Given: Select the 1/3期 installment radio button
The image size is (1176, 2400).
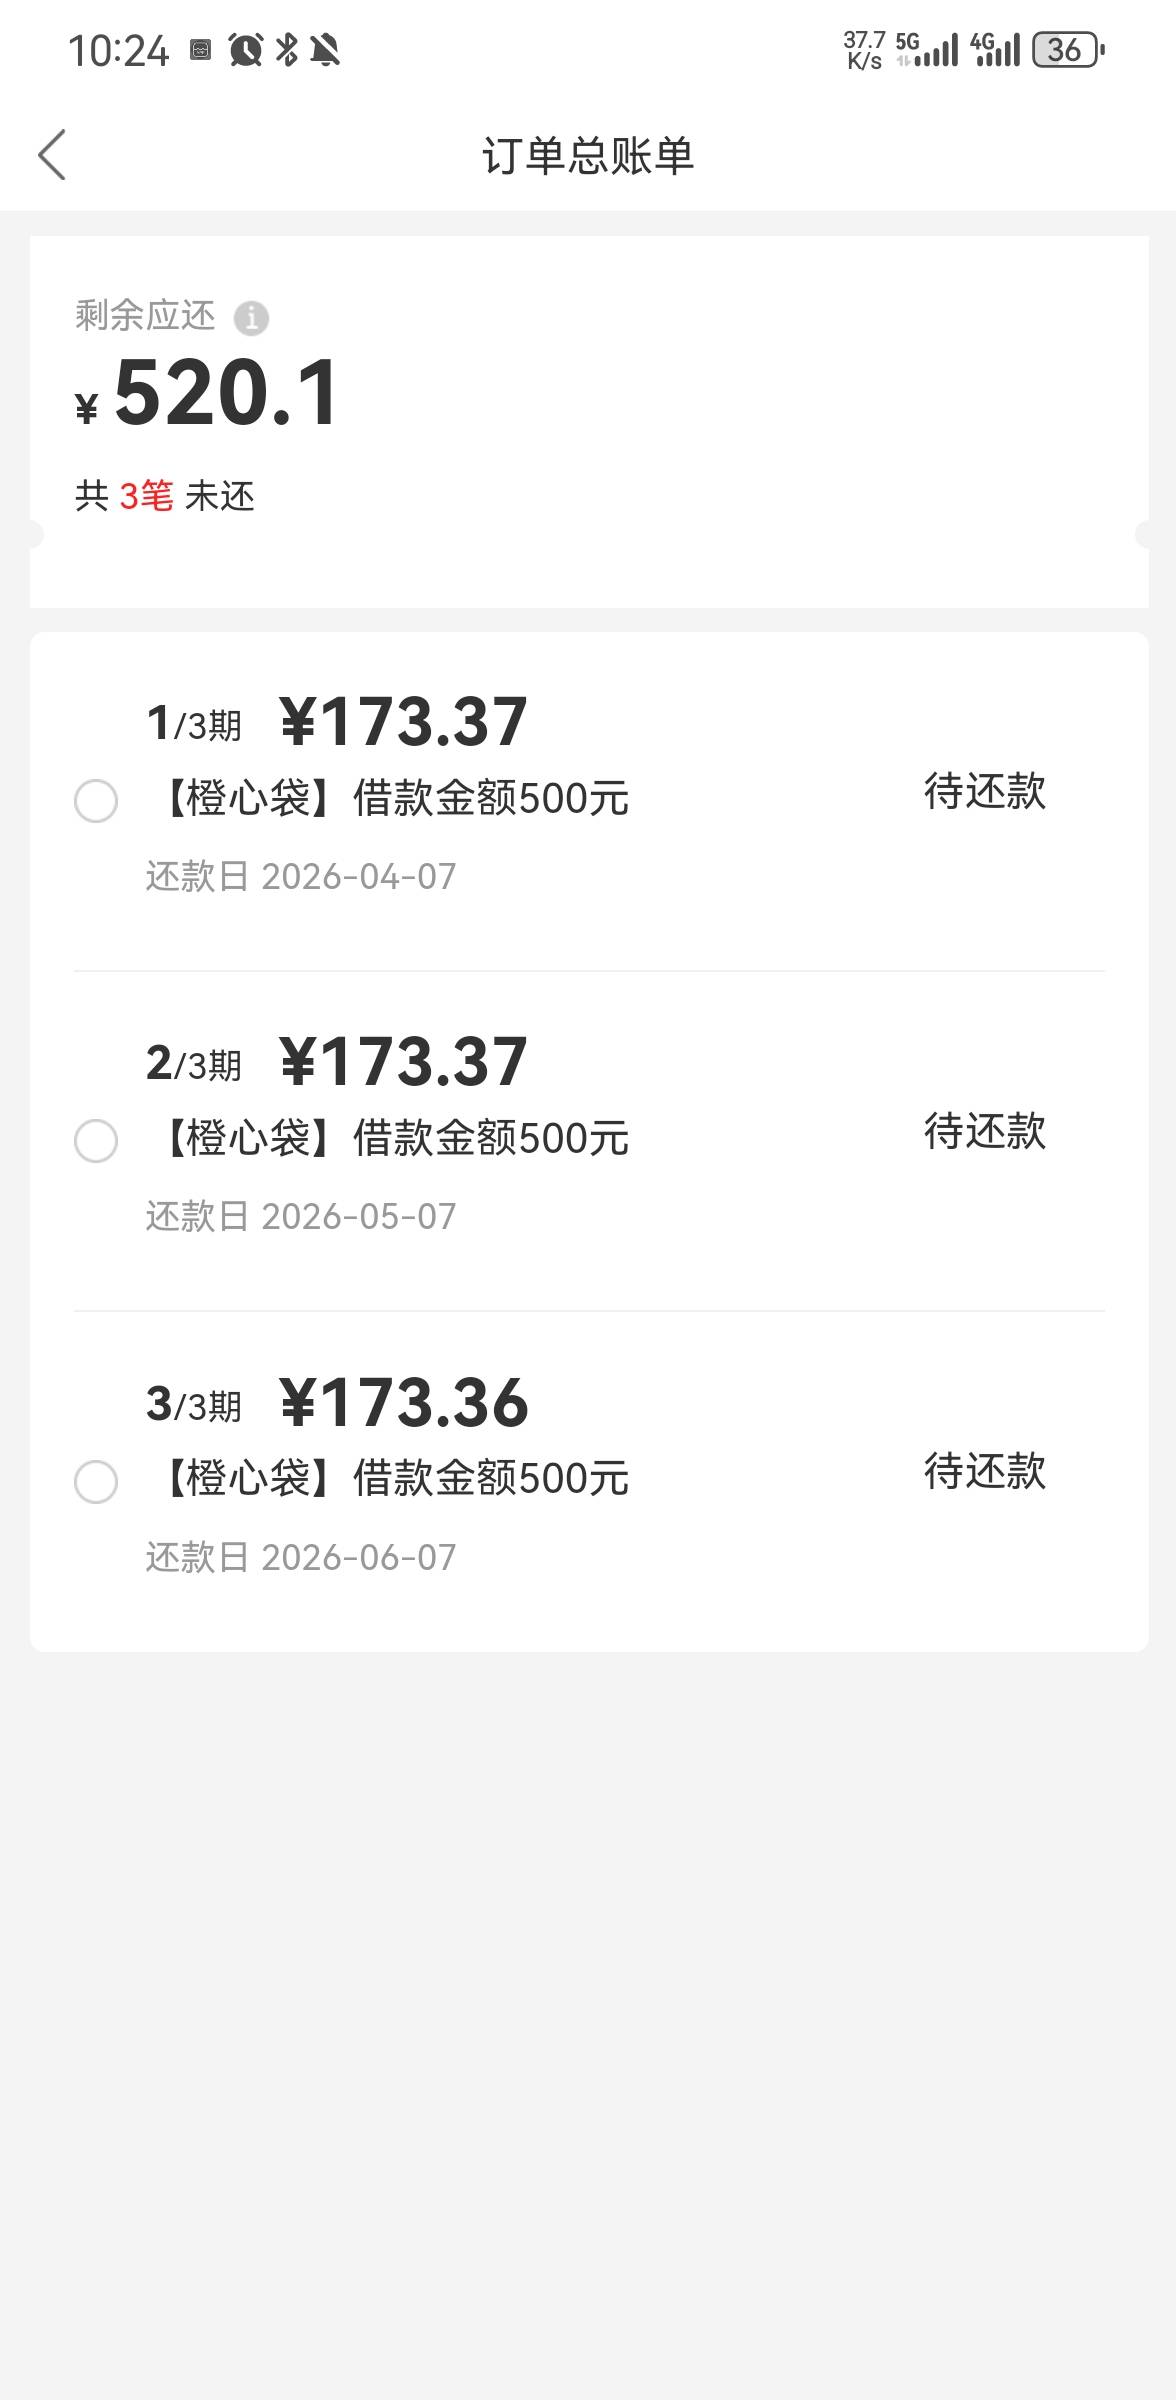Looking at the screenshot, I should click(96, 801).
